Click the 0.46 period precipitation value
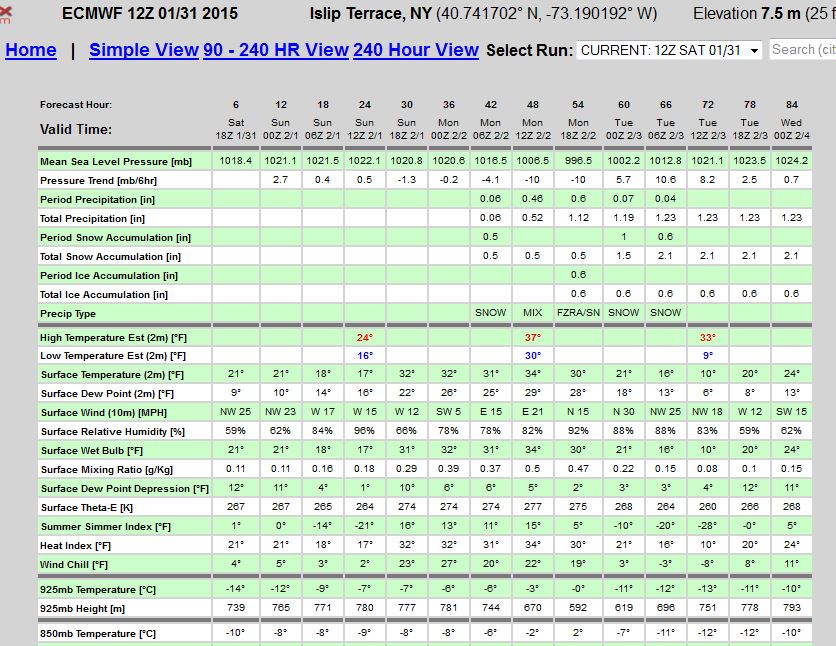 click(x=533, y=199)
